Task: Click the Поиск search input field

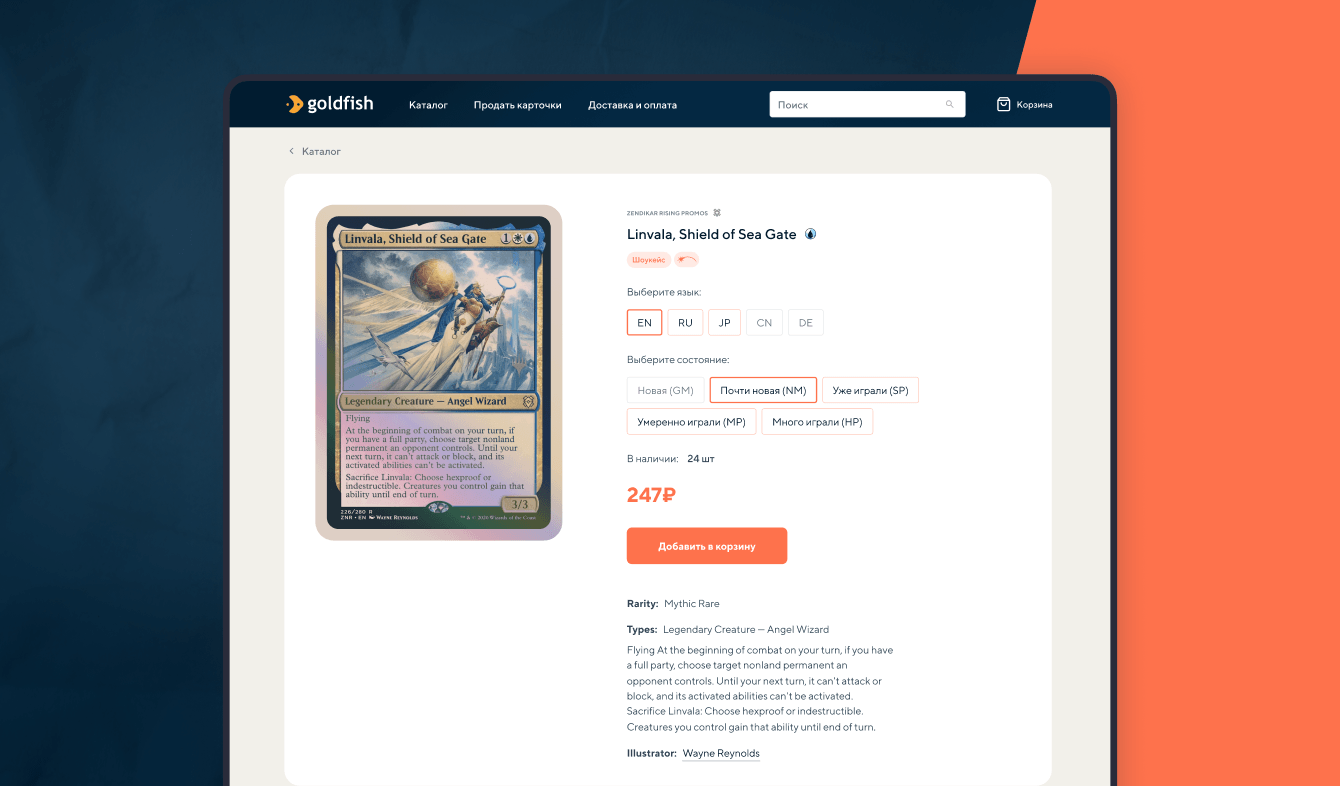Action: click(867, 104)
